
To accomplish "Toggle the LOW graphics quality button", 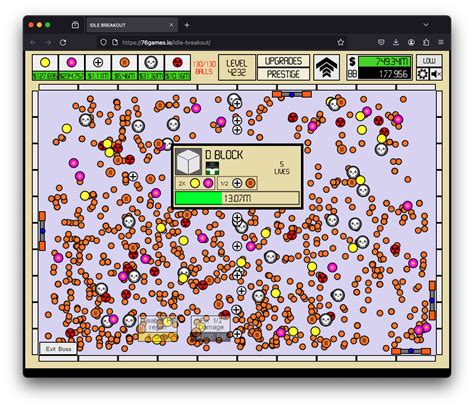I will [x=429, y=61].
